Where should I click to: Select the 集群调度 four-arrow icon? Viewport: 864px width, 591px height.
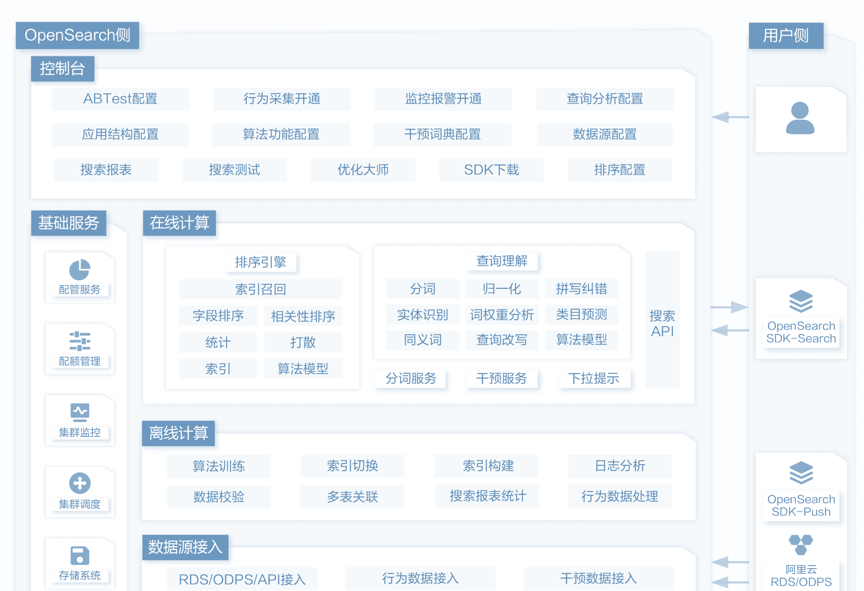click(79, 483)
